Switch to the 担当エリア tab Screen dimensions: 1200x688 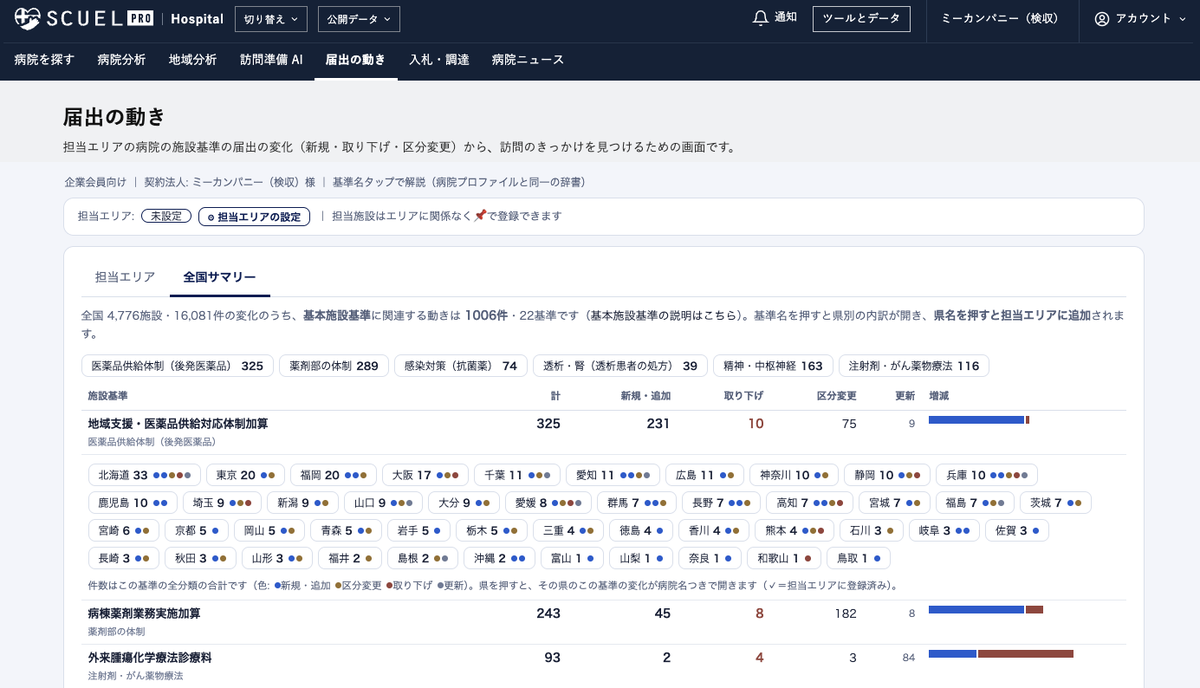(125, 277)
